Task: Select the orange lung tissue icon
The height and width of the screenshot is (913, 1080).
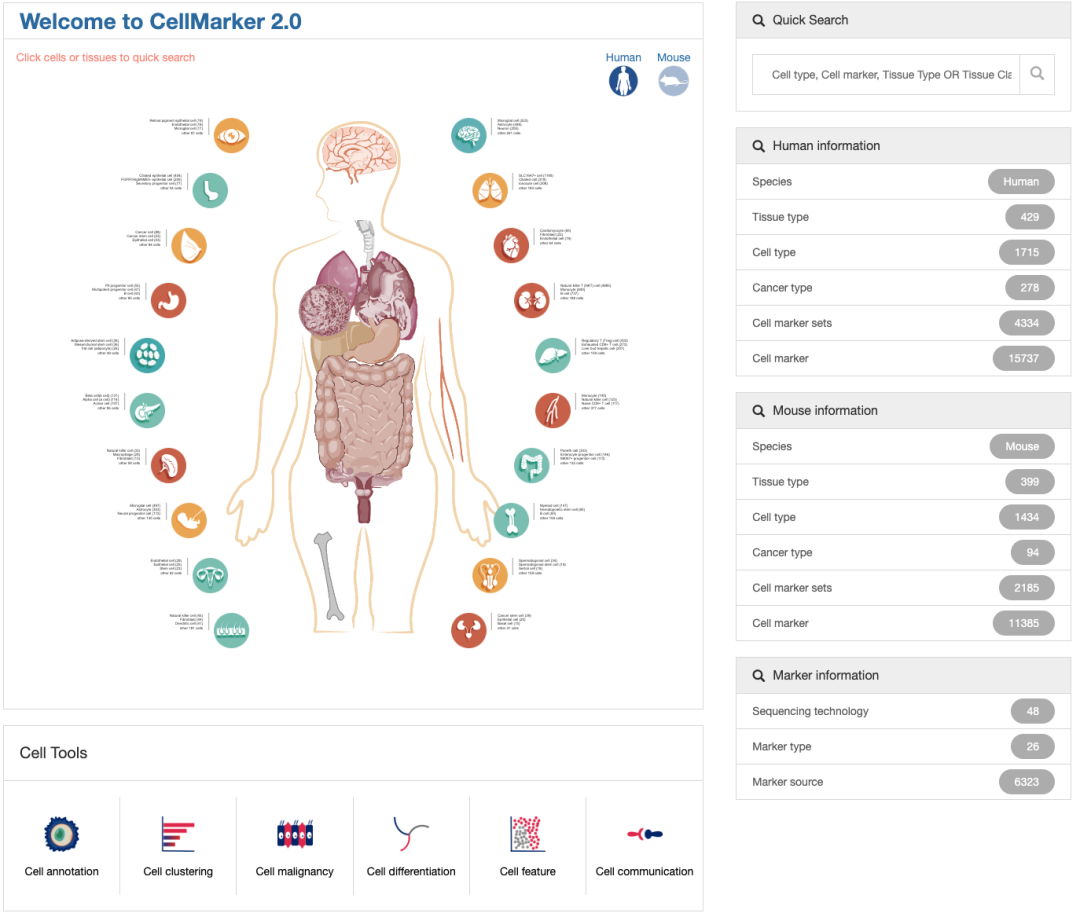Action: tap(490, 190)
